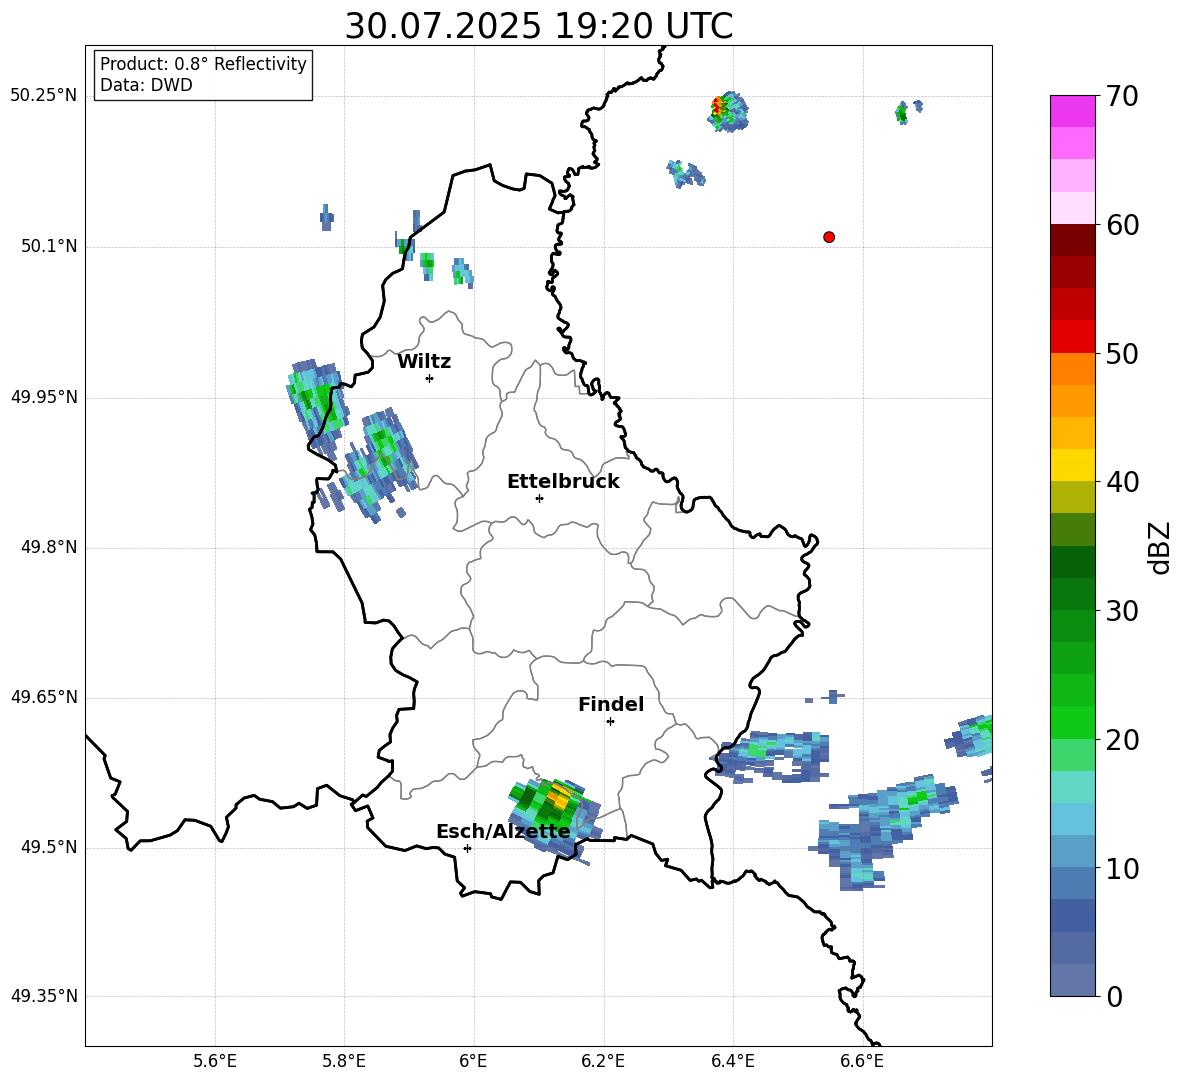Click the red dot radar marker

point(829,237)
